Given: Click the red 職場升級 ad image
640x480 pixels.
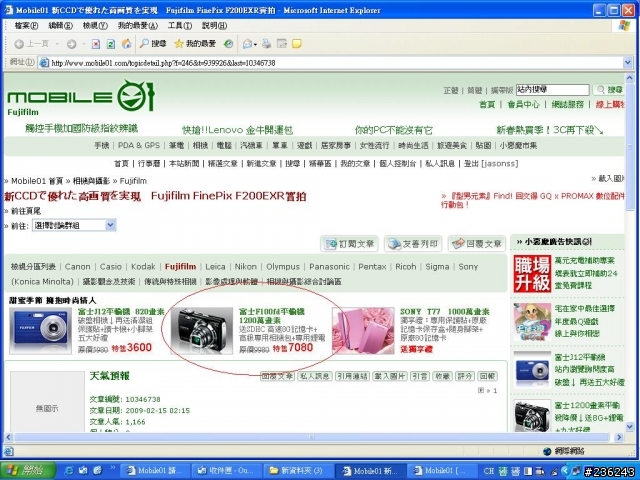Looking at the screenshot, I should (532, 273).
